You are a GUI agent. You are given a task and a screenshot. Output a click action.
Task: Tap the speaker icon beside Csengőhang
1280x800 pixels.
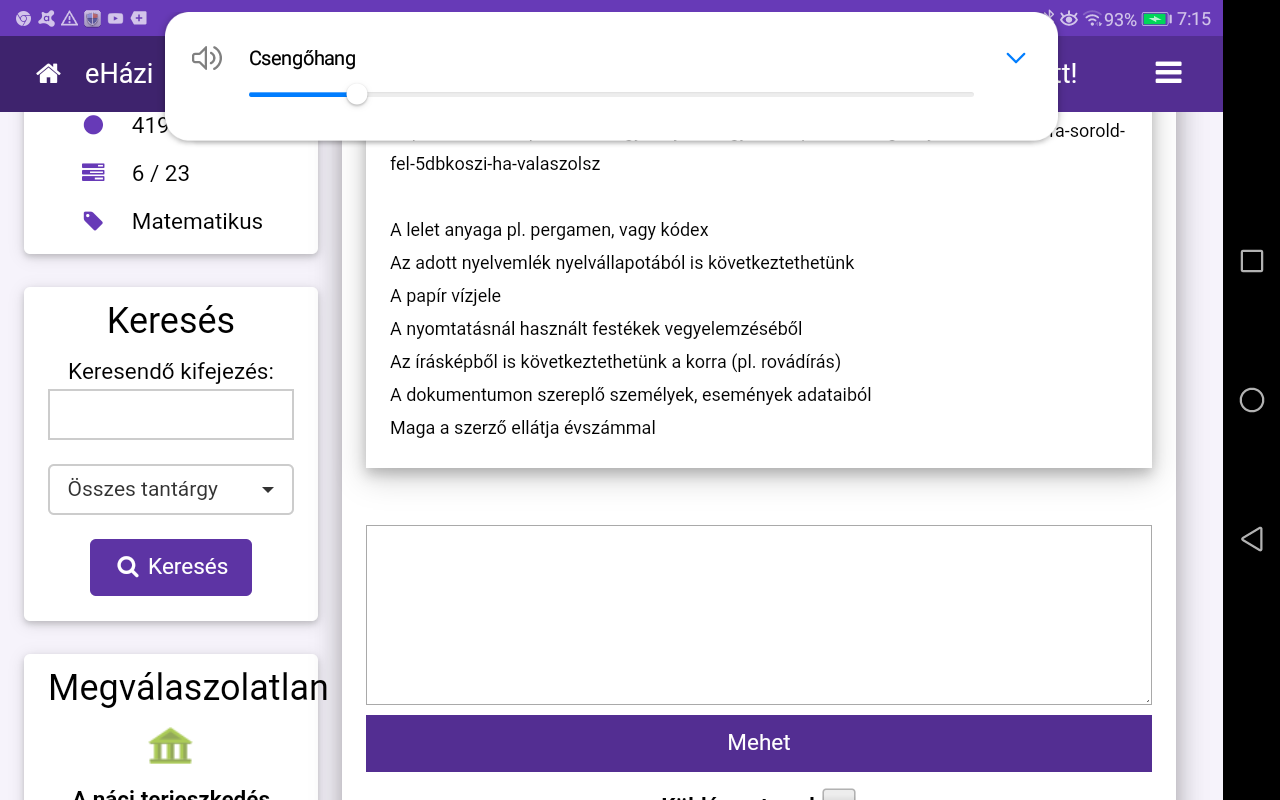point(206,58)
